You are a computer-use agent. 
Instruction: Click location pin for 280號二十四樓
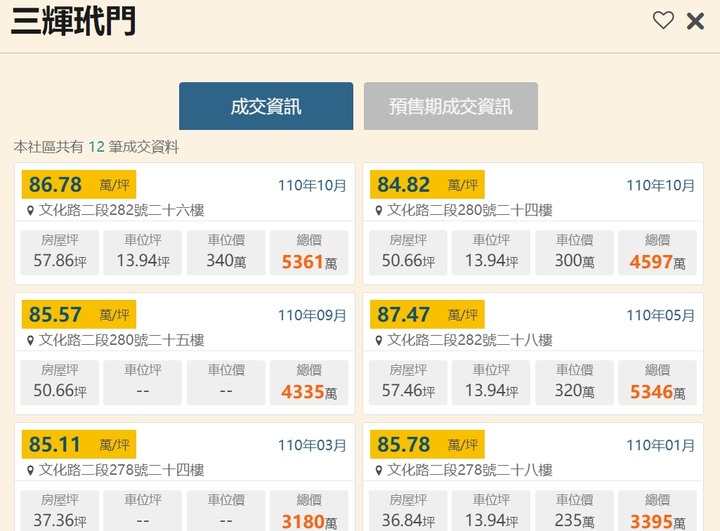point(379,211)
